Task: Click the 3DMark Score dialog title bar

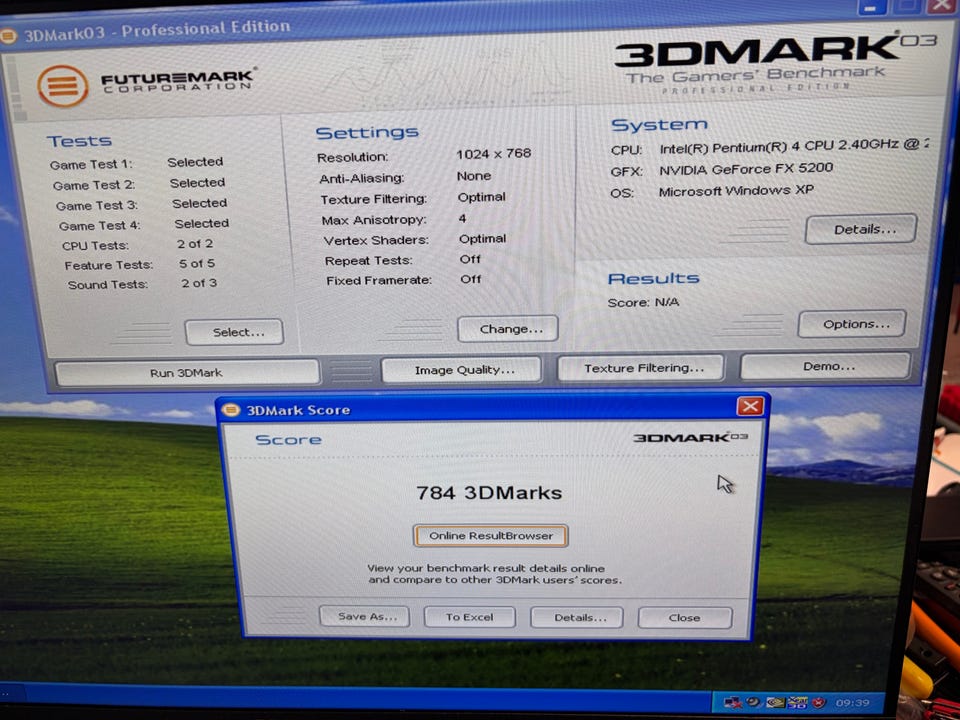Action: 493,408
